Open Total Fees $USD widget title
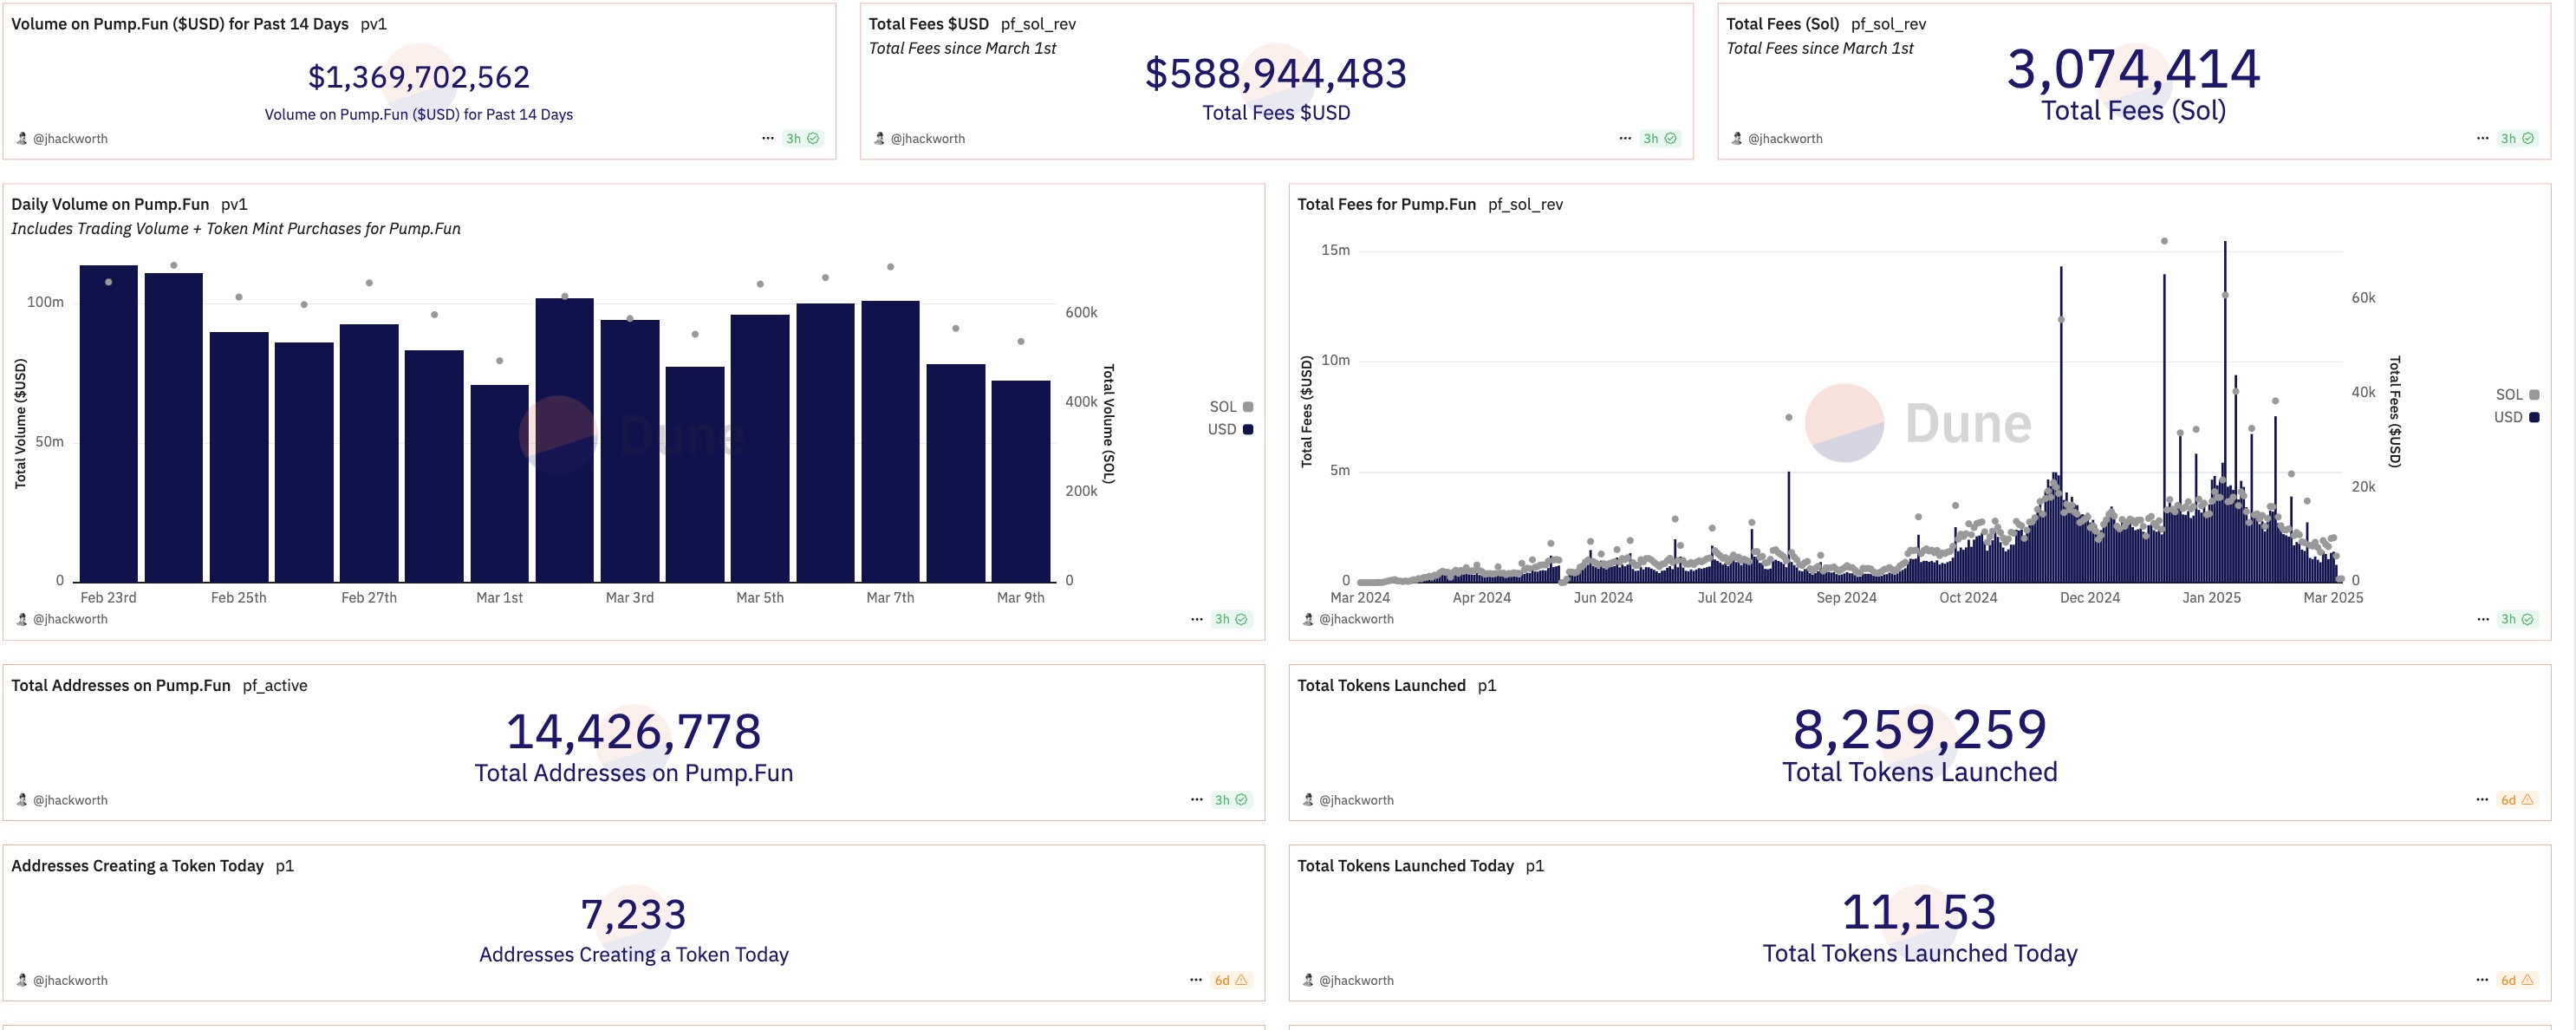 click(928, 24)
